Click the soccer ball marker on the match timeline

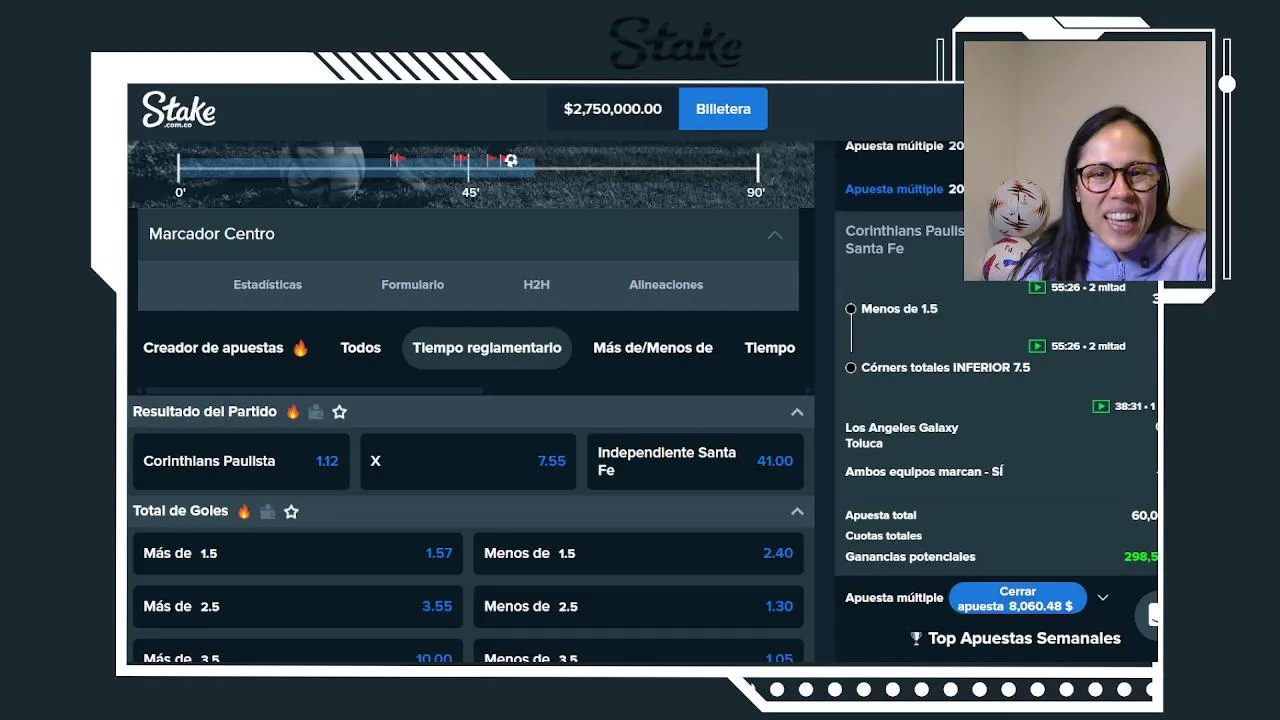point(511,160)
